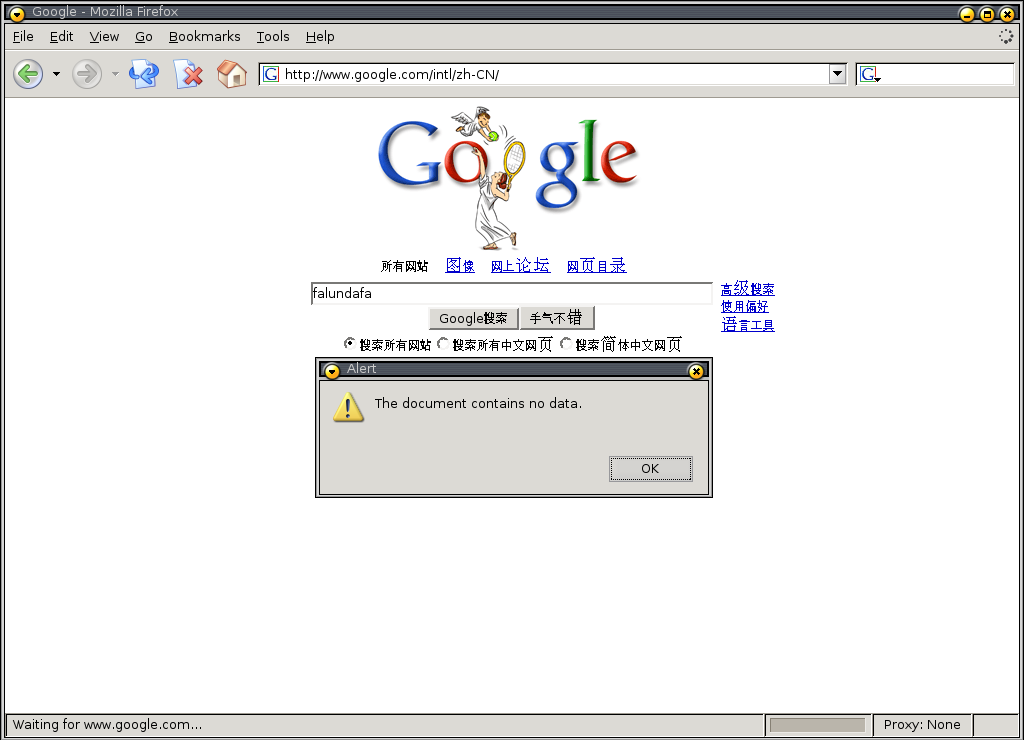1024x740 pixels.
Task: Open the Tools menu
Action: coord(273,37)
